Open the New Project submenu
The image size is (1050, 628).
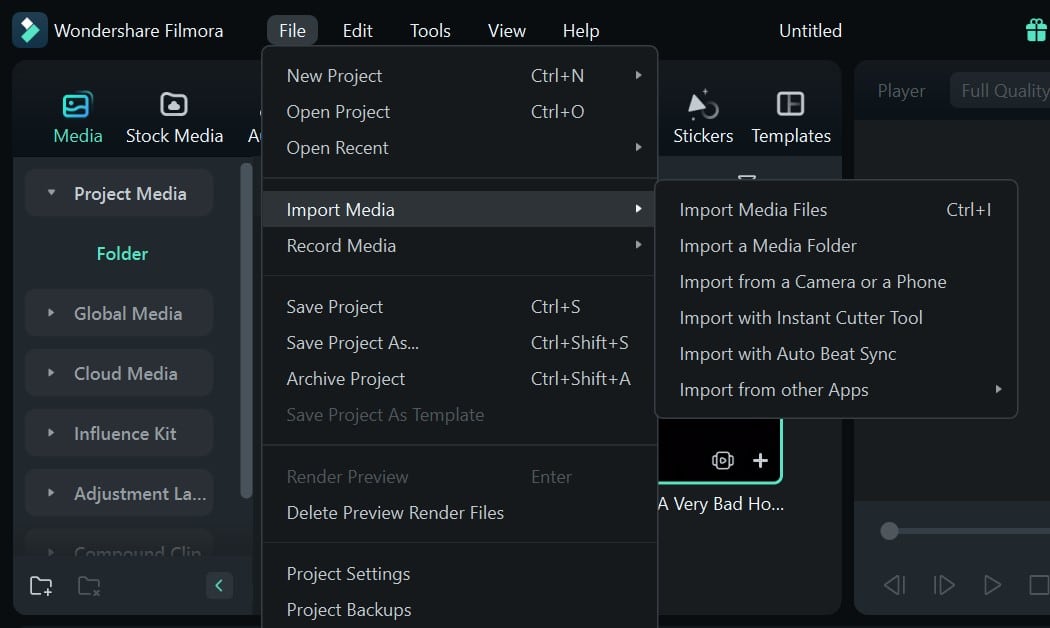tap(638, 75)
